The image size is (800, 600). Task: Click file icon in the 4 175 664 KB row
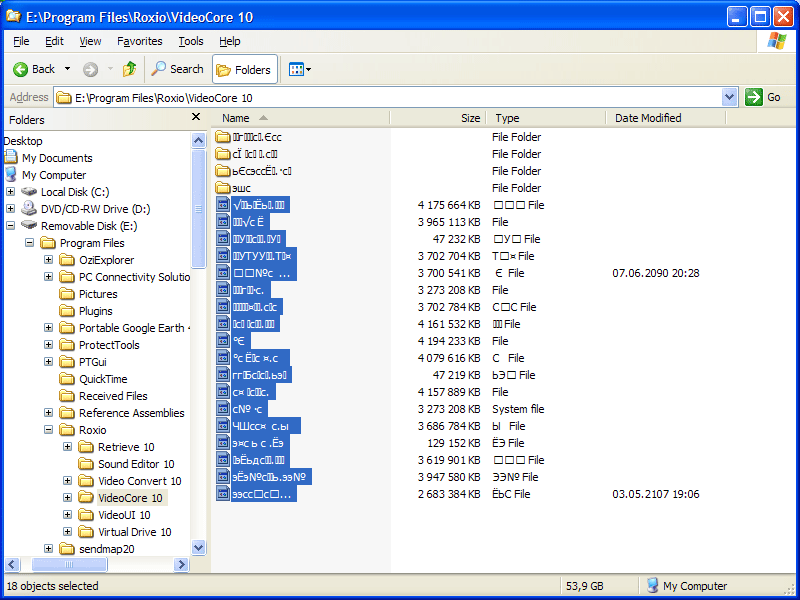222,205
